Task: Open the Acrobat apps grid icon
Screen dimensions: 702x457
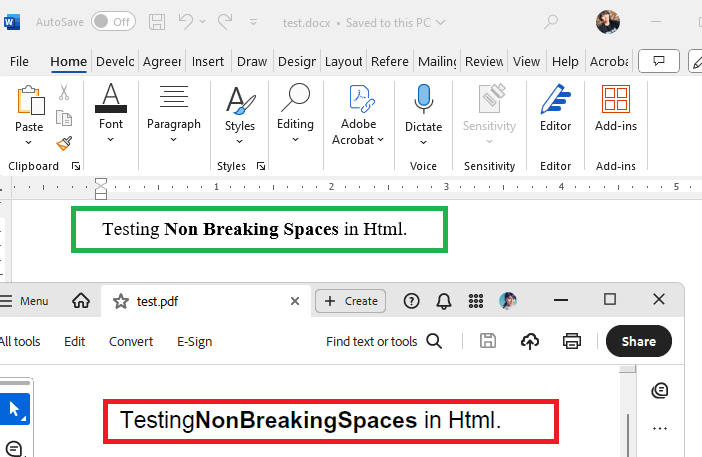Action: 475,301
